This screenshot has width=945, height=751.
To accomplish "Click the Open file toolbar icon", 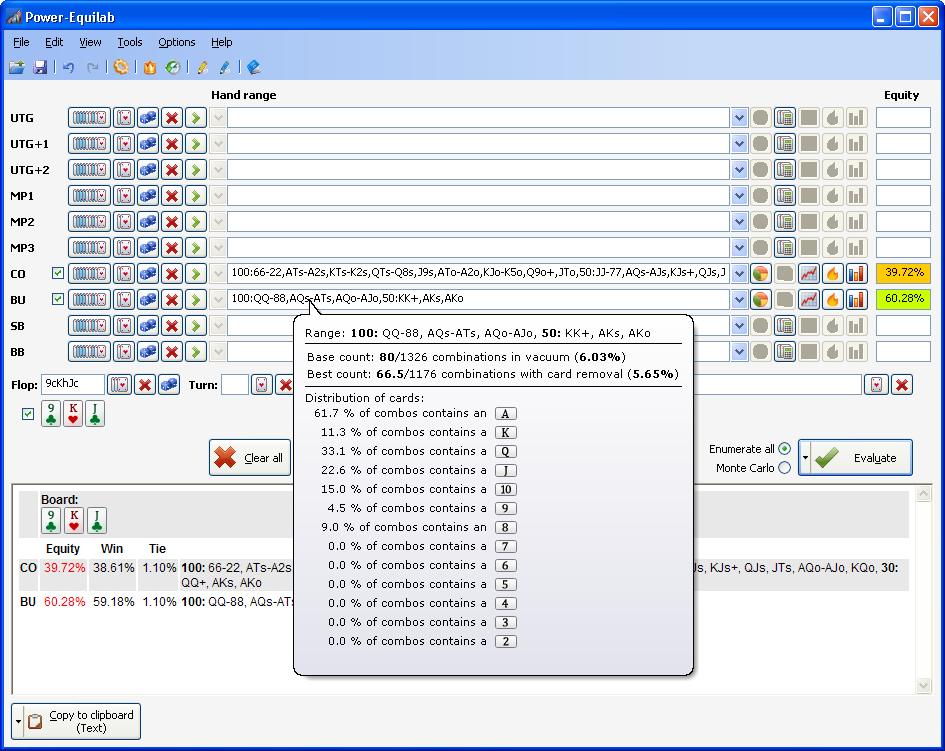I will coord(17,67).
